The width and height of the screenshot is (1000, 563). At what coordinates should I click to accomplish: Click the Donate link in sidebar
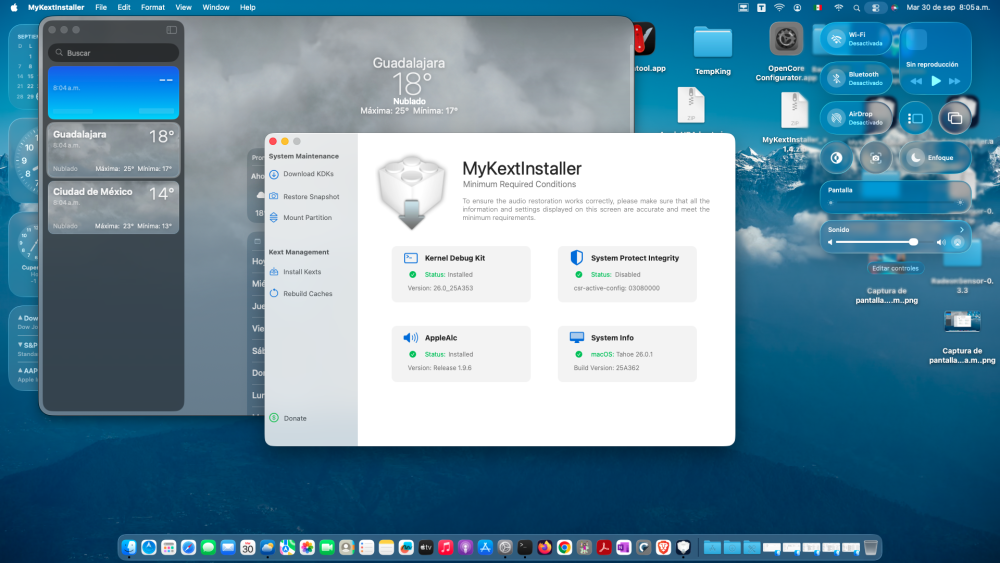[x=288, y=418]
